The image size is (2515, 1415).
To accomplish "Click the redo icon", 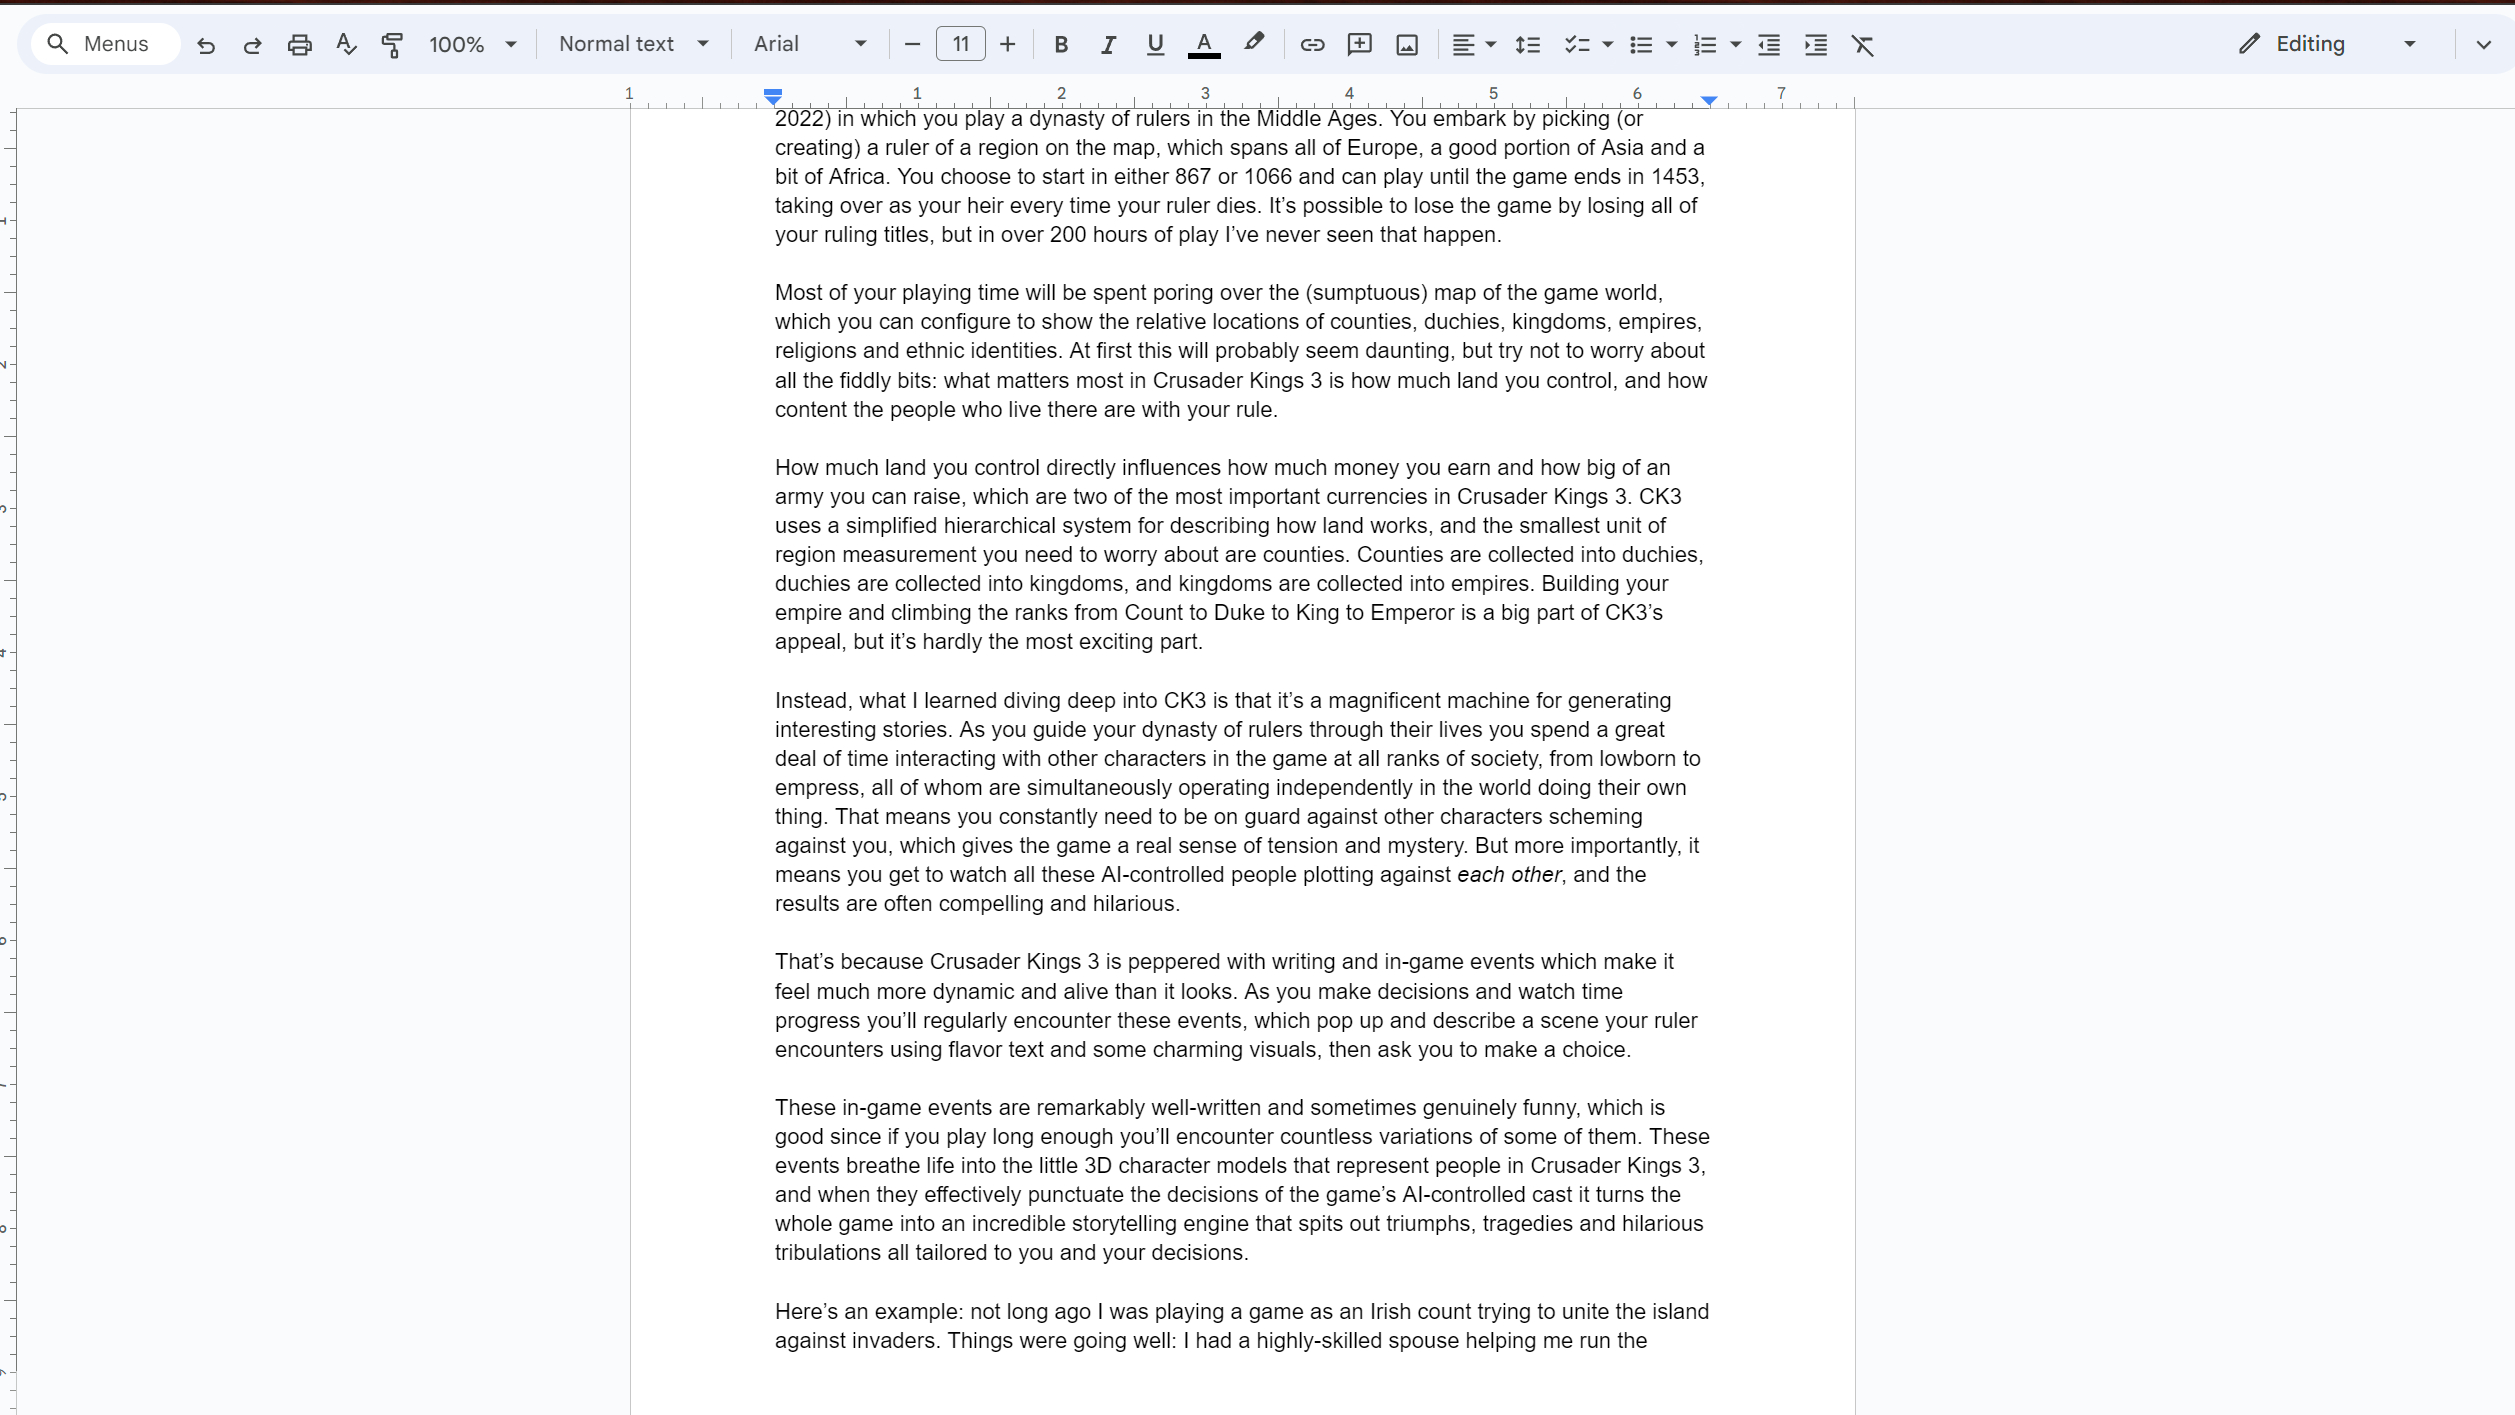I will point(252,43).
